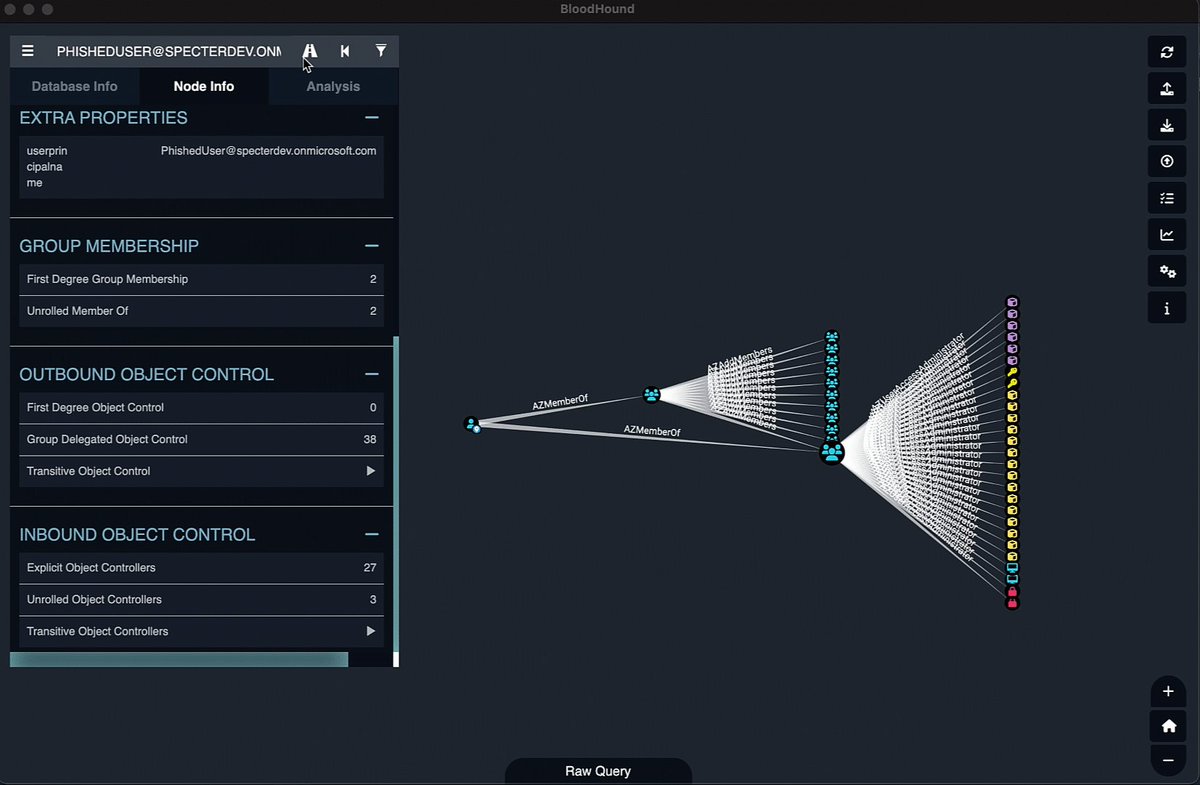Select the bottom red node in right column
The image size is (1200, 785).
pos(1012,603)
